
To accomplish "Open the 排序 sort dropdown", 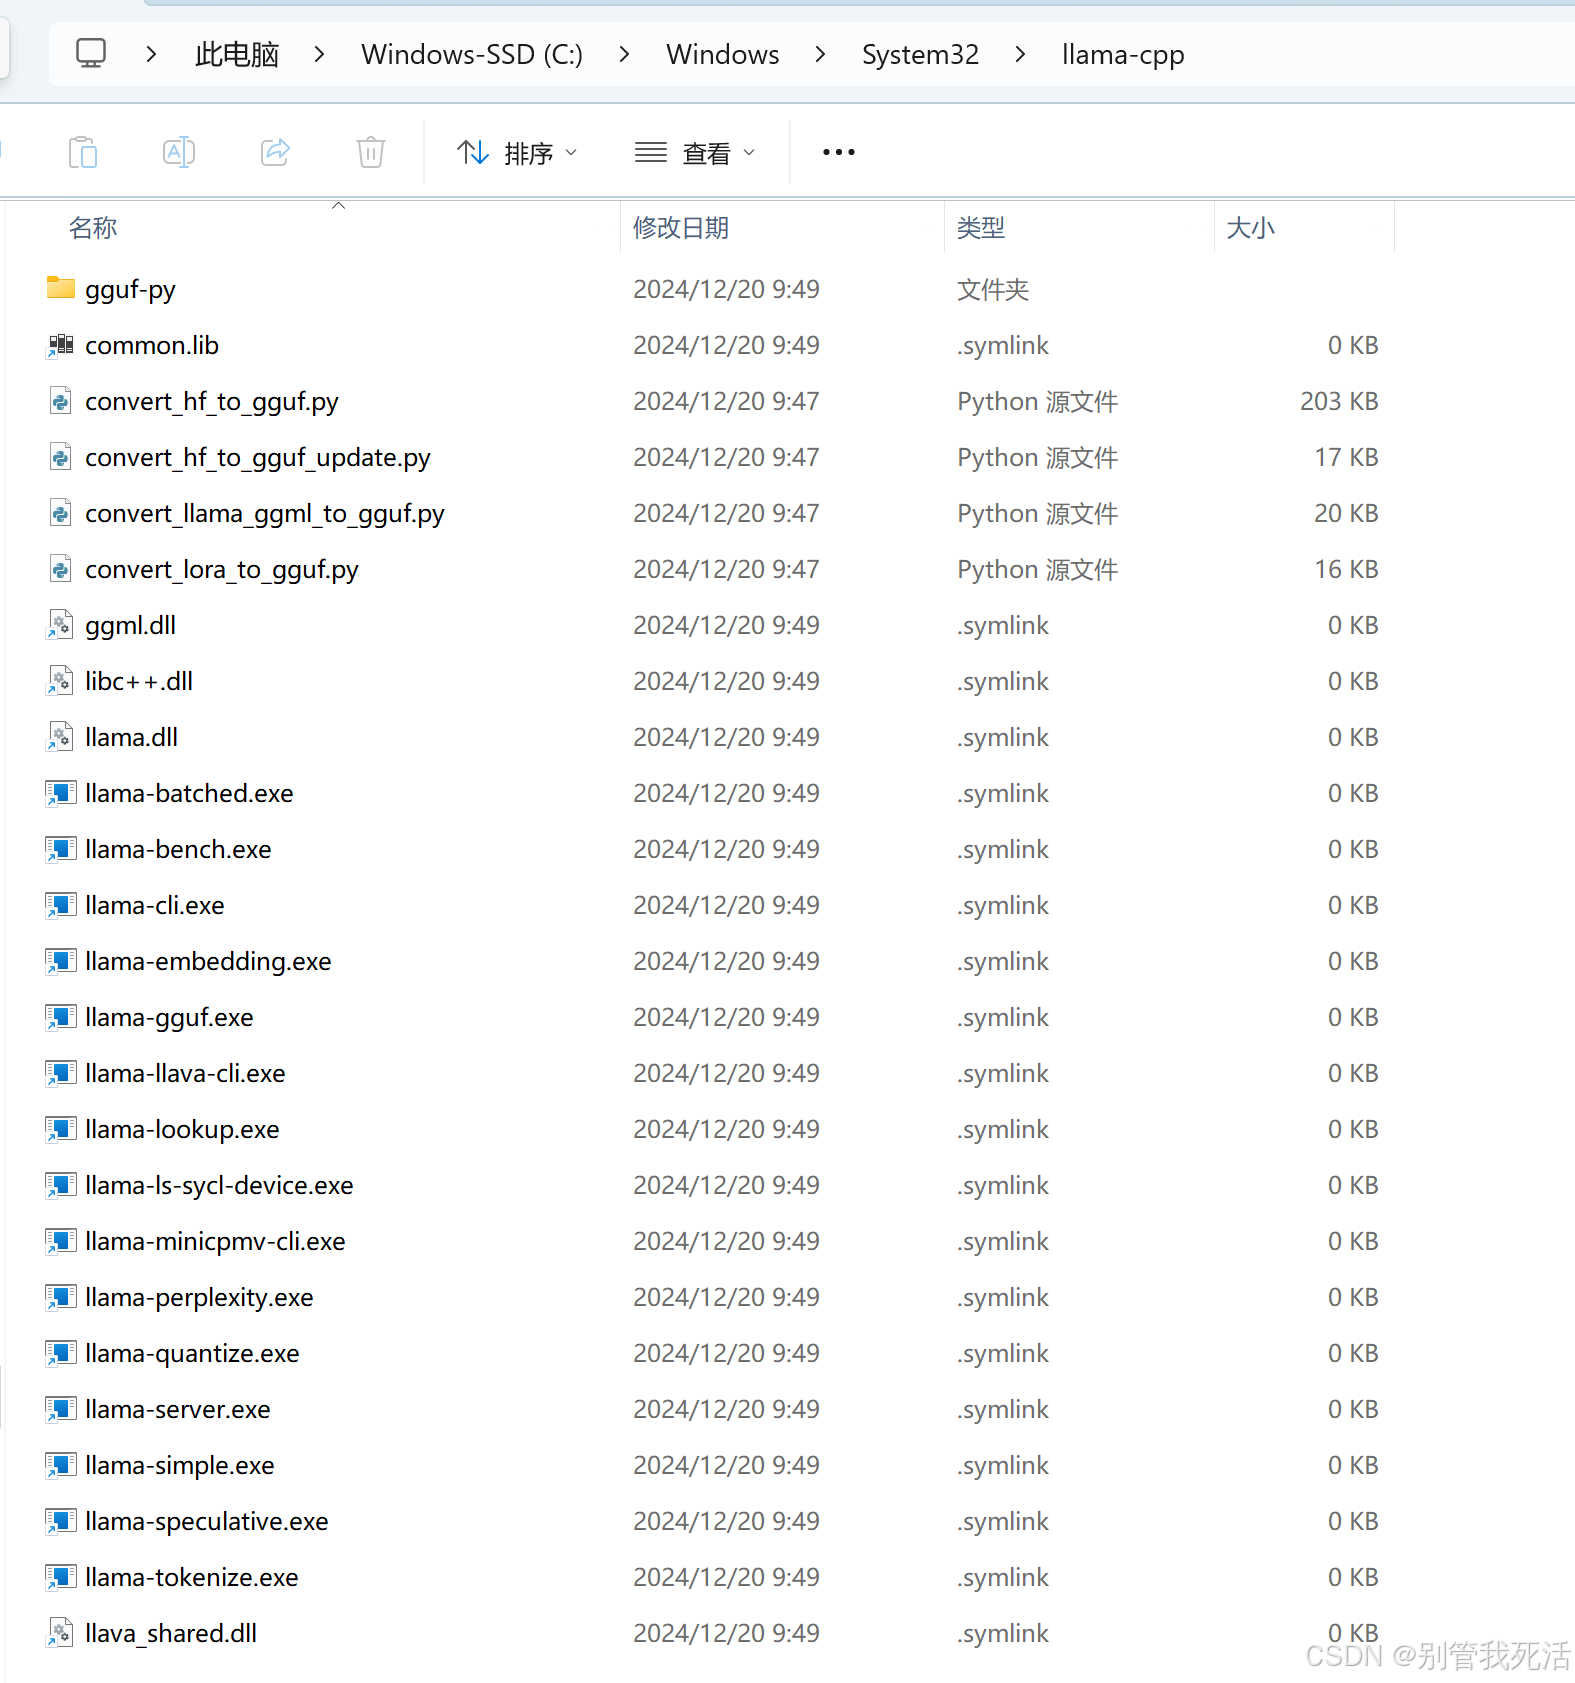I will coord(517,153).
